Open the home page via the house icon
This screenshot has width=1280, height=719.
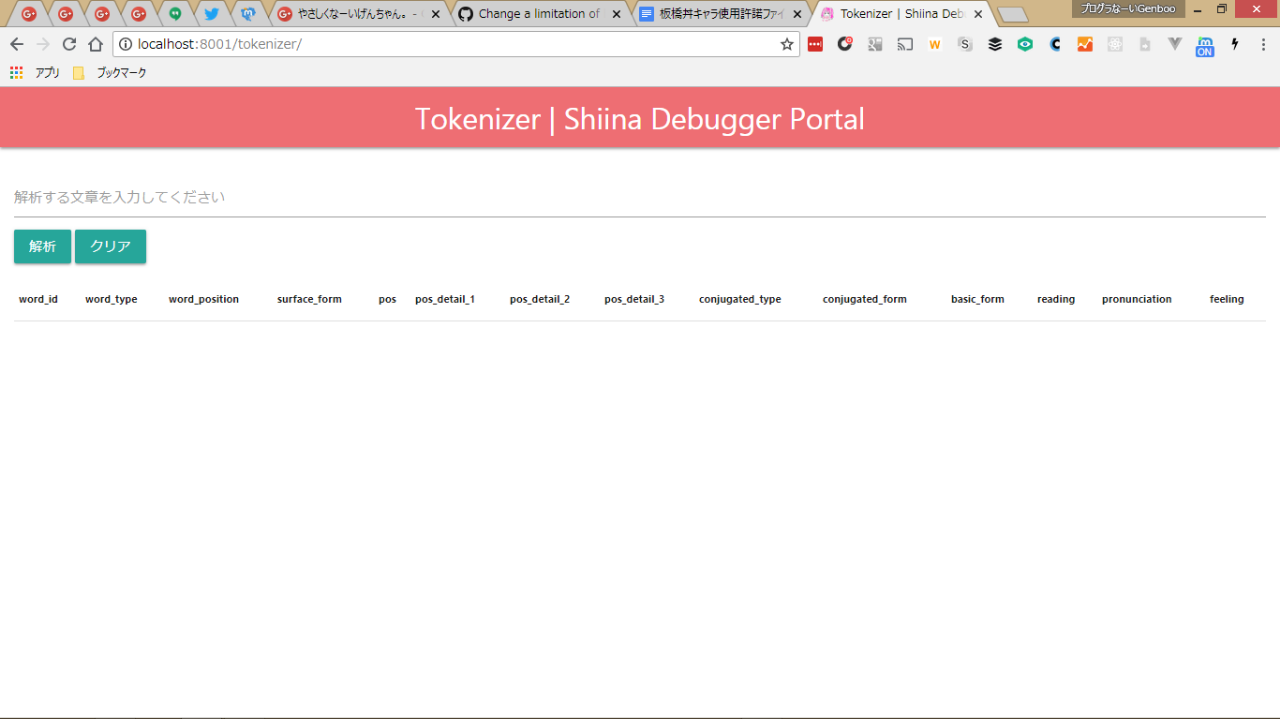click(x=95, y=44)
